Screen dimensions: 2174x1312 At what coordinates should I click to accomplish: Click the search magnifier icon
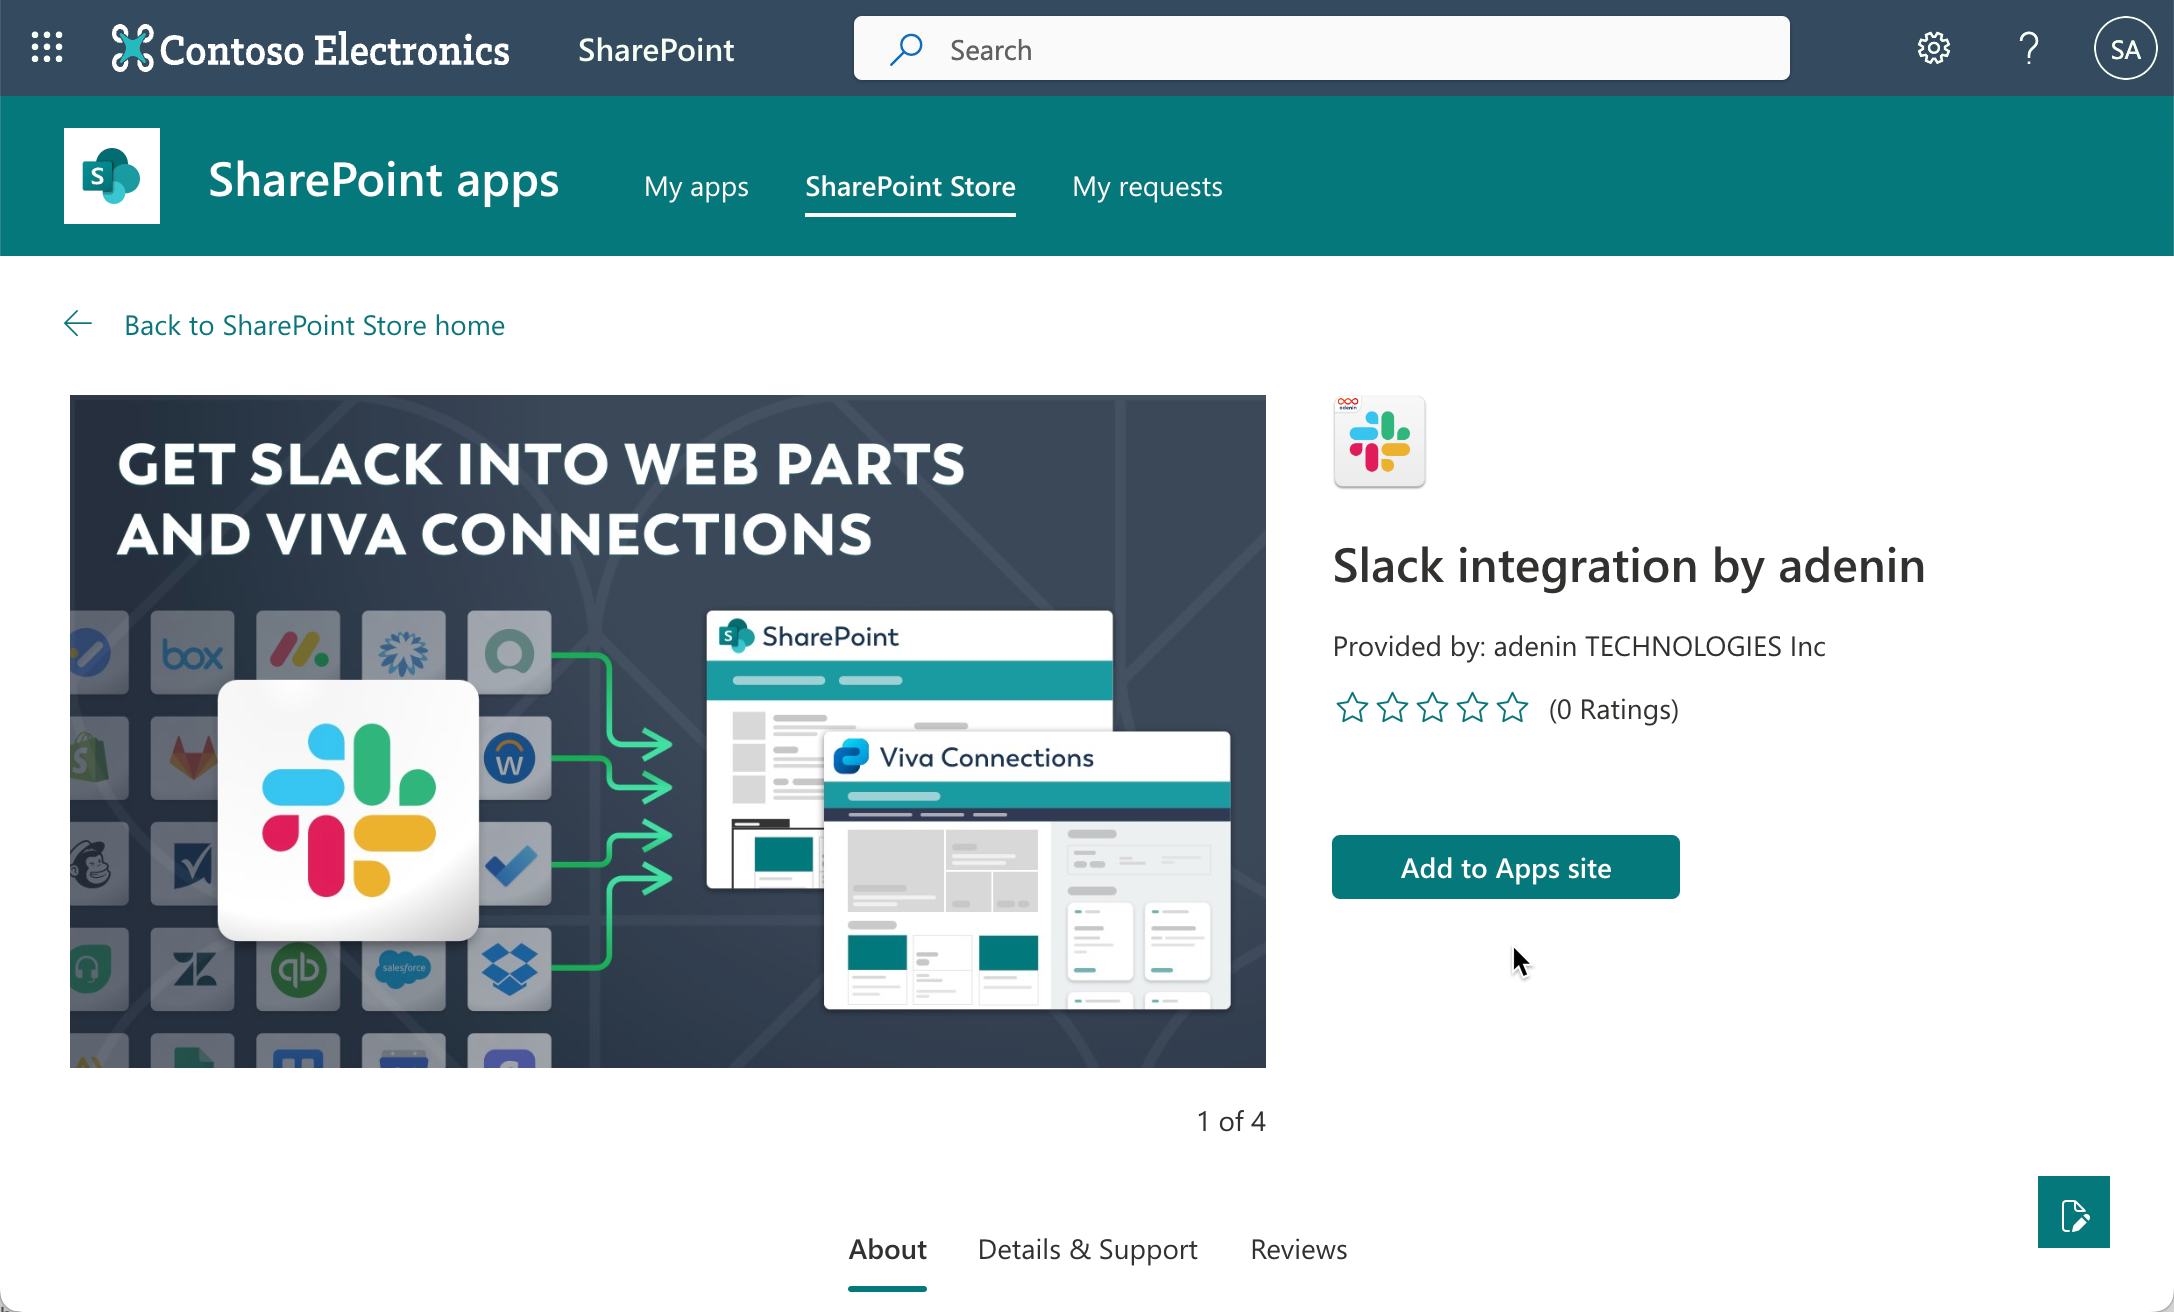point(906,49)
